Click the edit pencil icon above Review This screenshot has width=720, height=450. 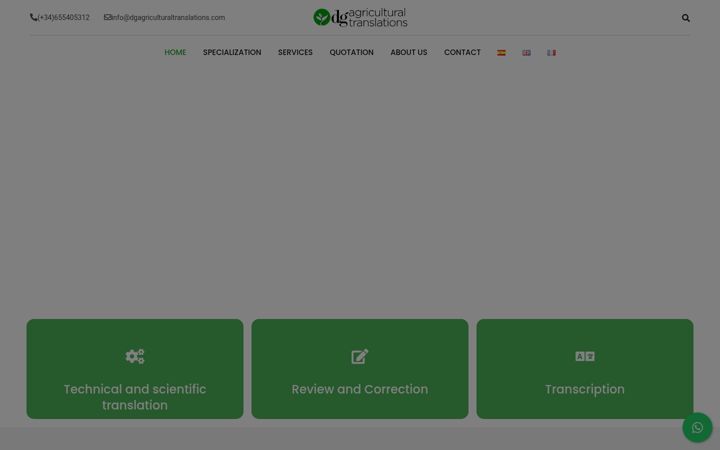360,356
